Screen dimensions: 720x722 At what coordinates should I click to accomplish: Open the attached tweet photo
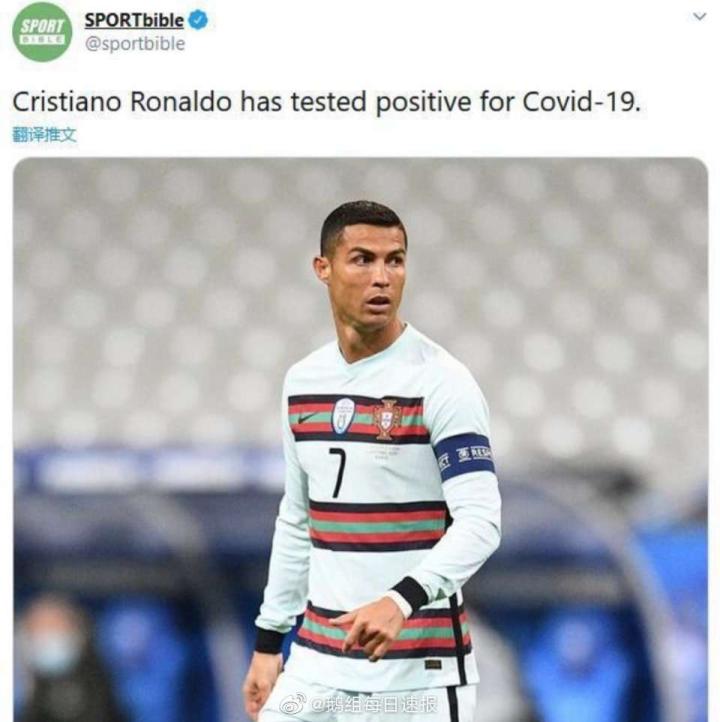click(360, 440)
